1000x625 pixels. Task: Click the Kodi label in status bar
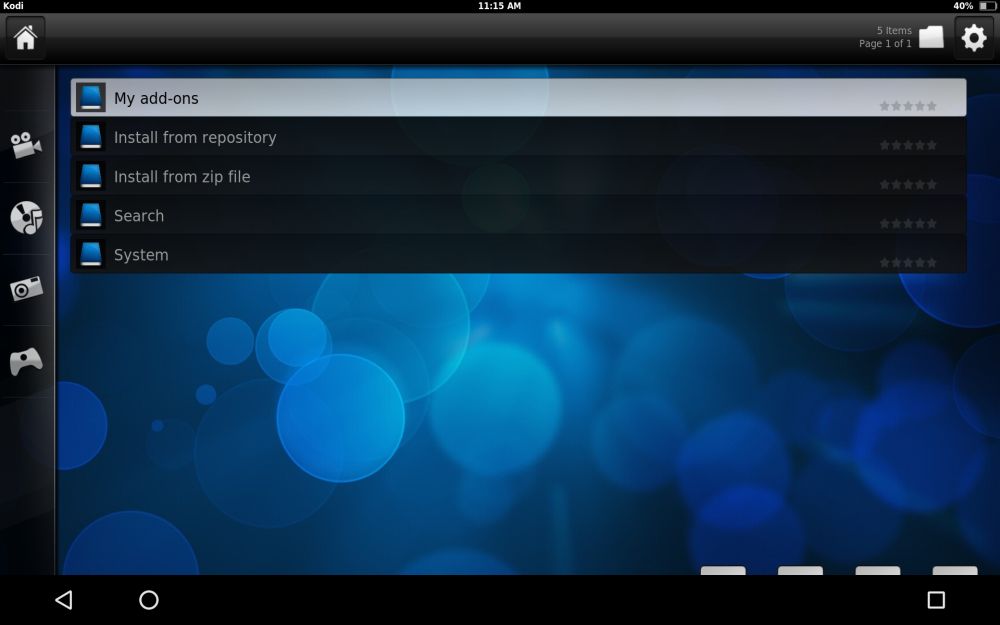(13, 6)
